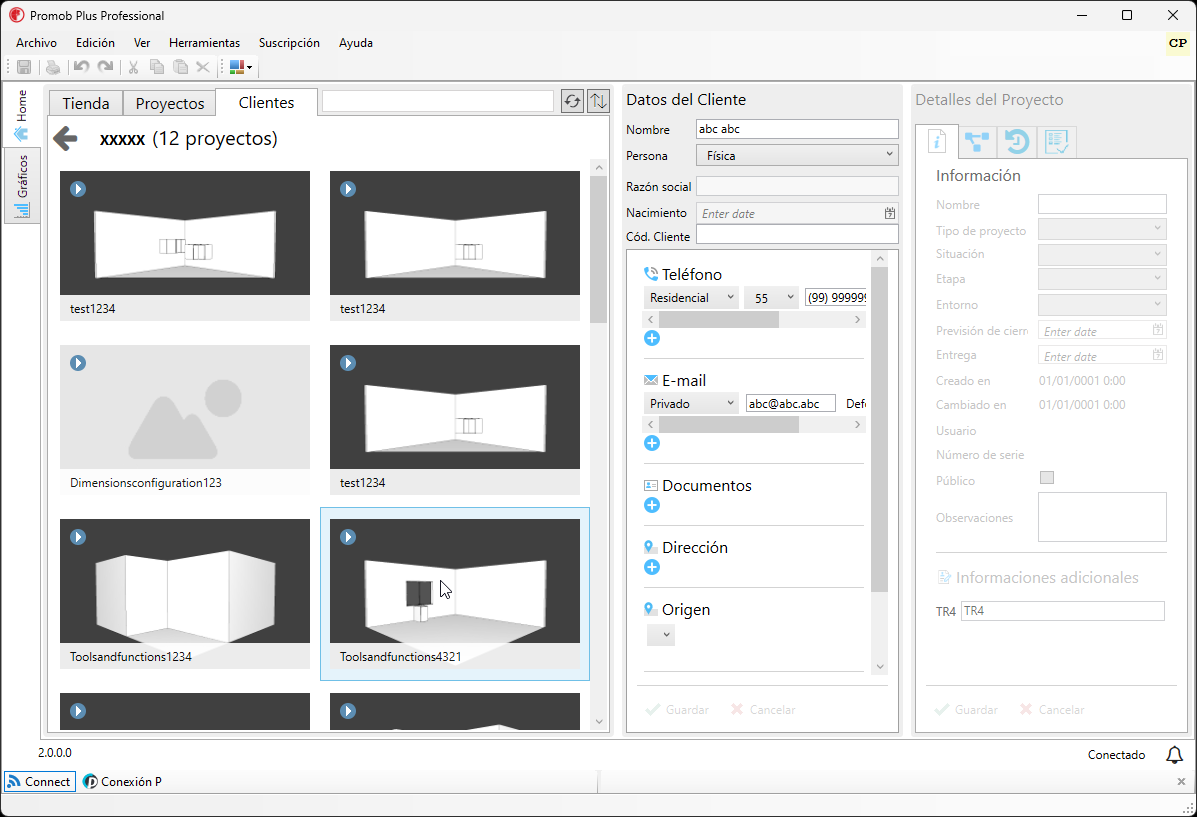Image resolution: width=1201 pixels, height=824 pixels.
Task: Click the Copy icon in the toolbar
Action: (157, 67)
